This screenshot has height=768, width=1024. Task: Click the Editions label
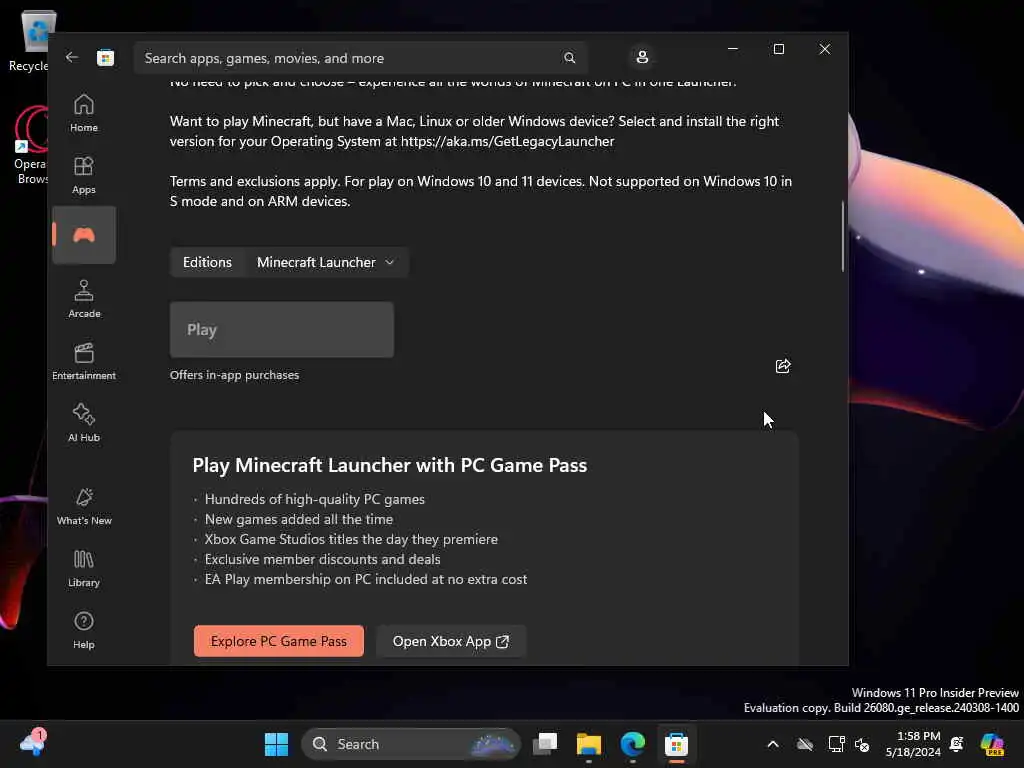coord(207,262)
